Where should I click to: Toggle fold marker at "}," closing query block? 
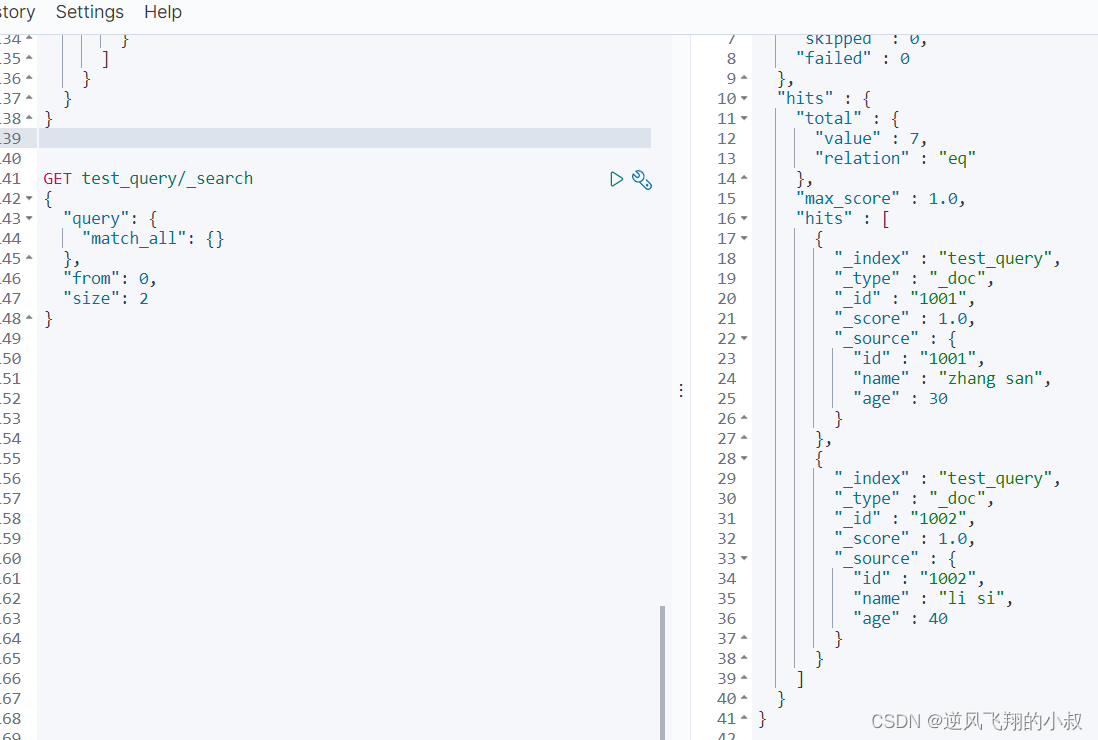[x=29, y=258]
